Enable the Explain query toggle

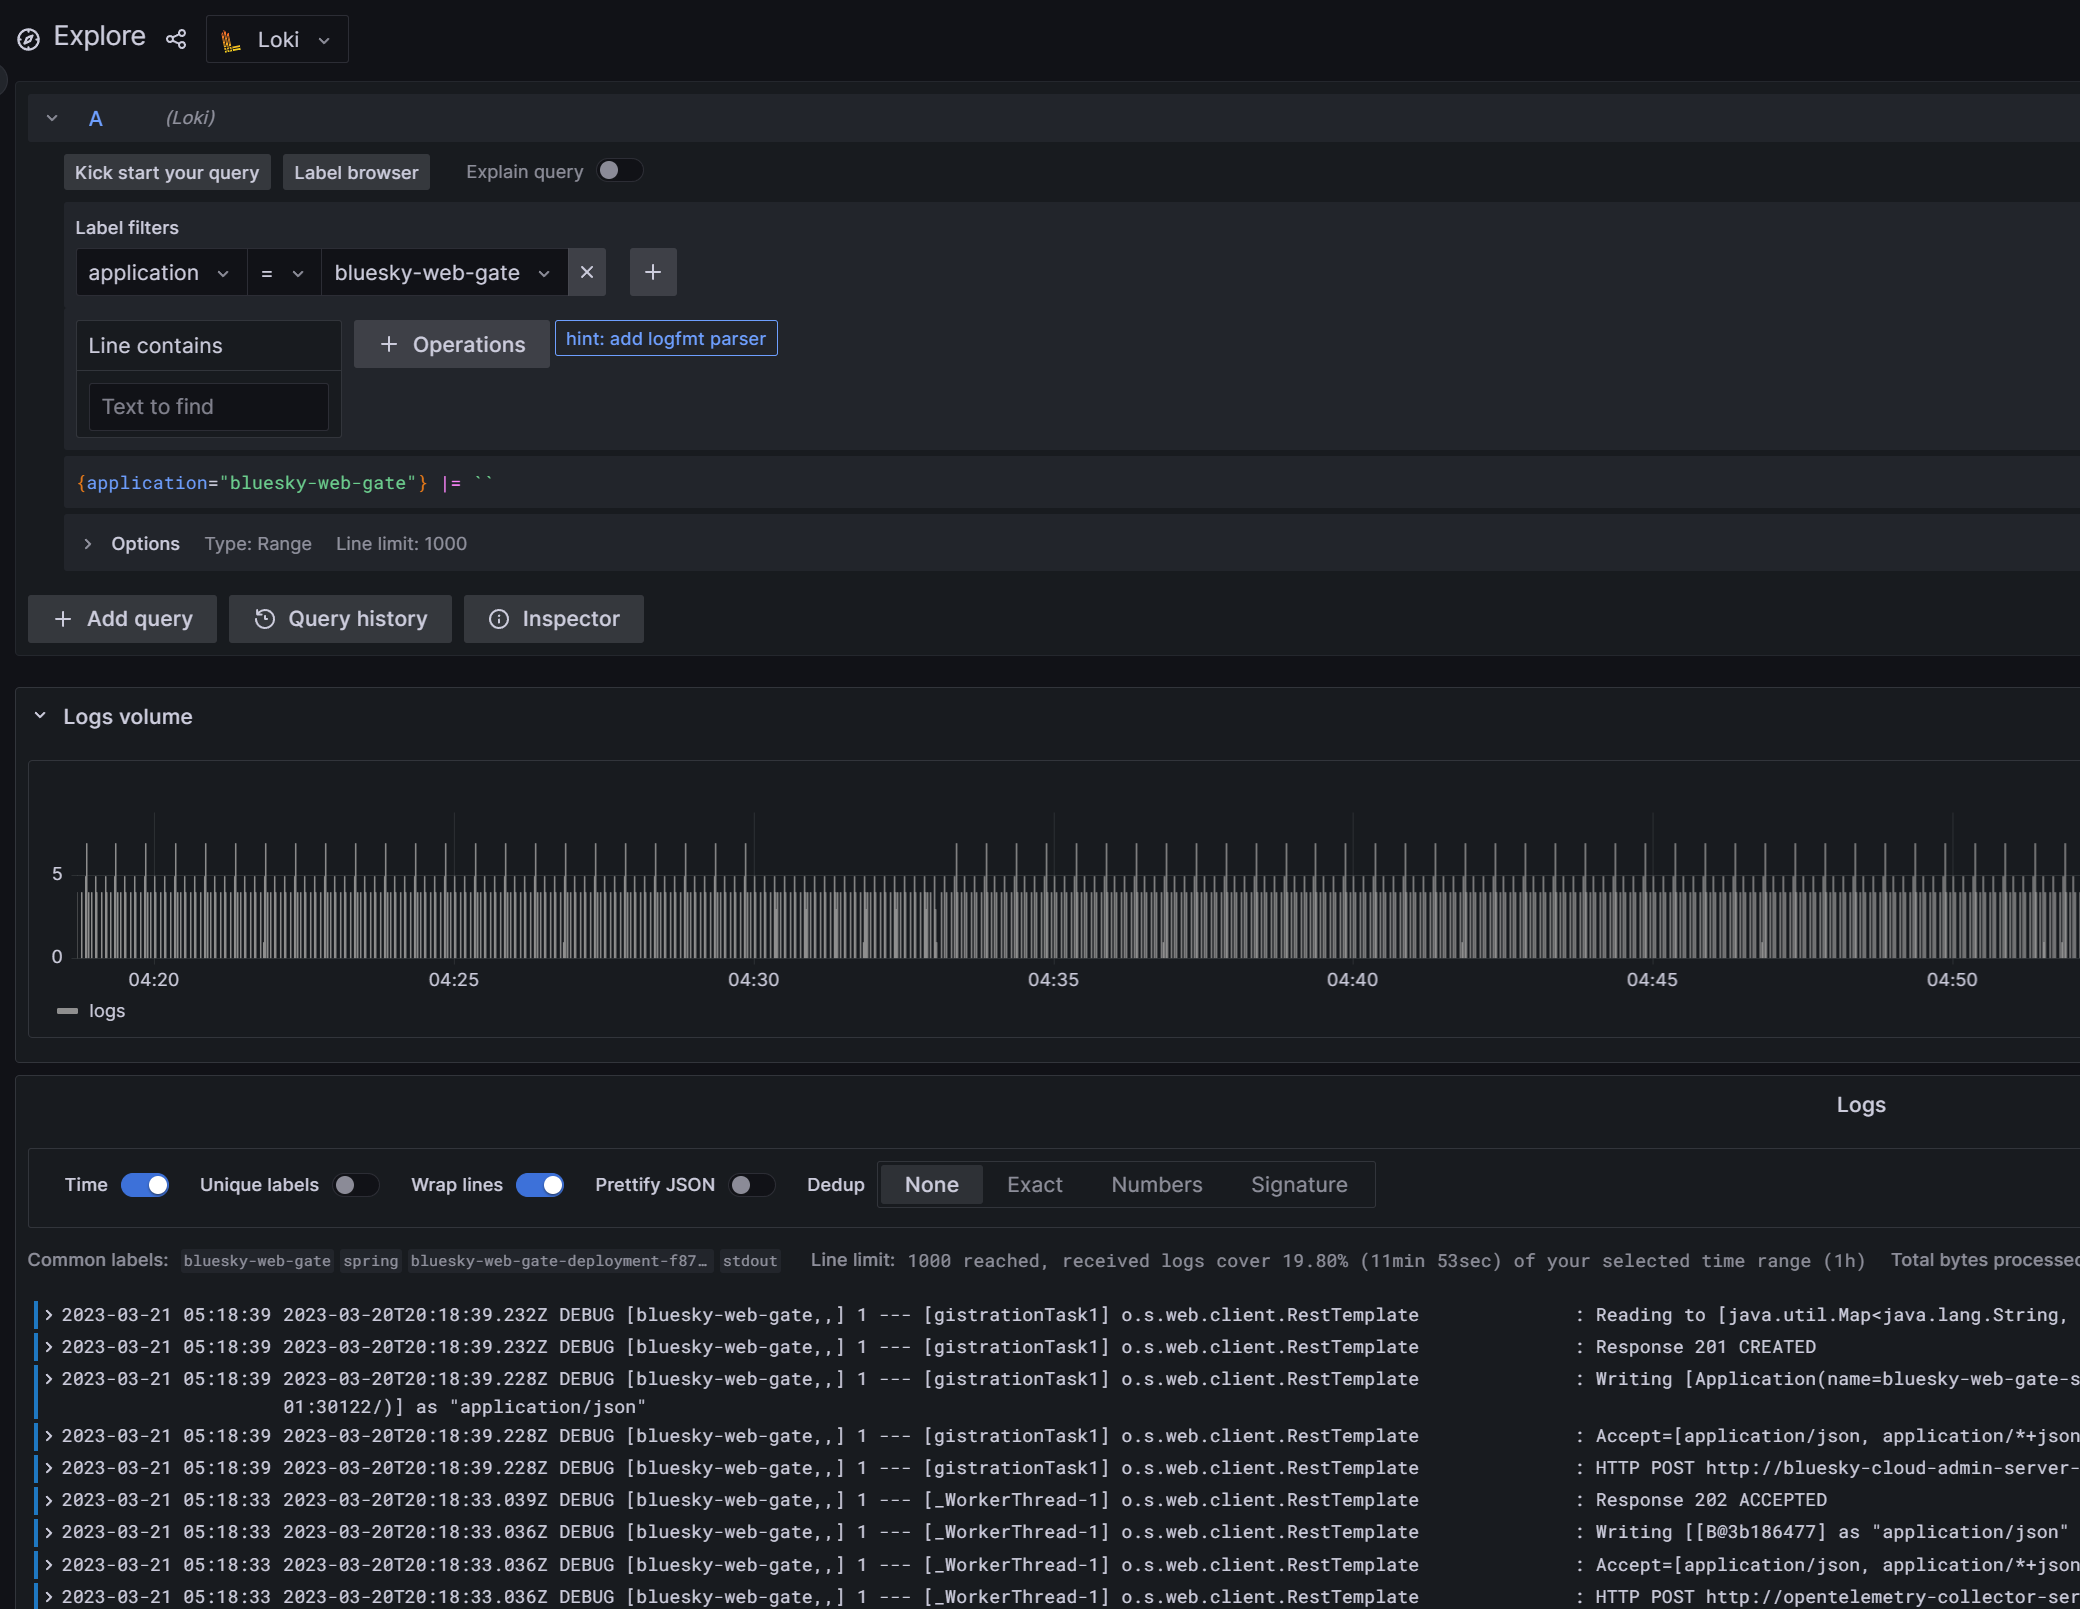point(619,171)
